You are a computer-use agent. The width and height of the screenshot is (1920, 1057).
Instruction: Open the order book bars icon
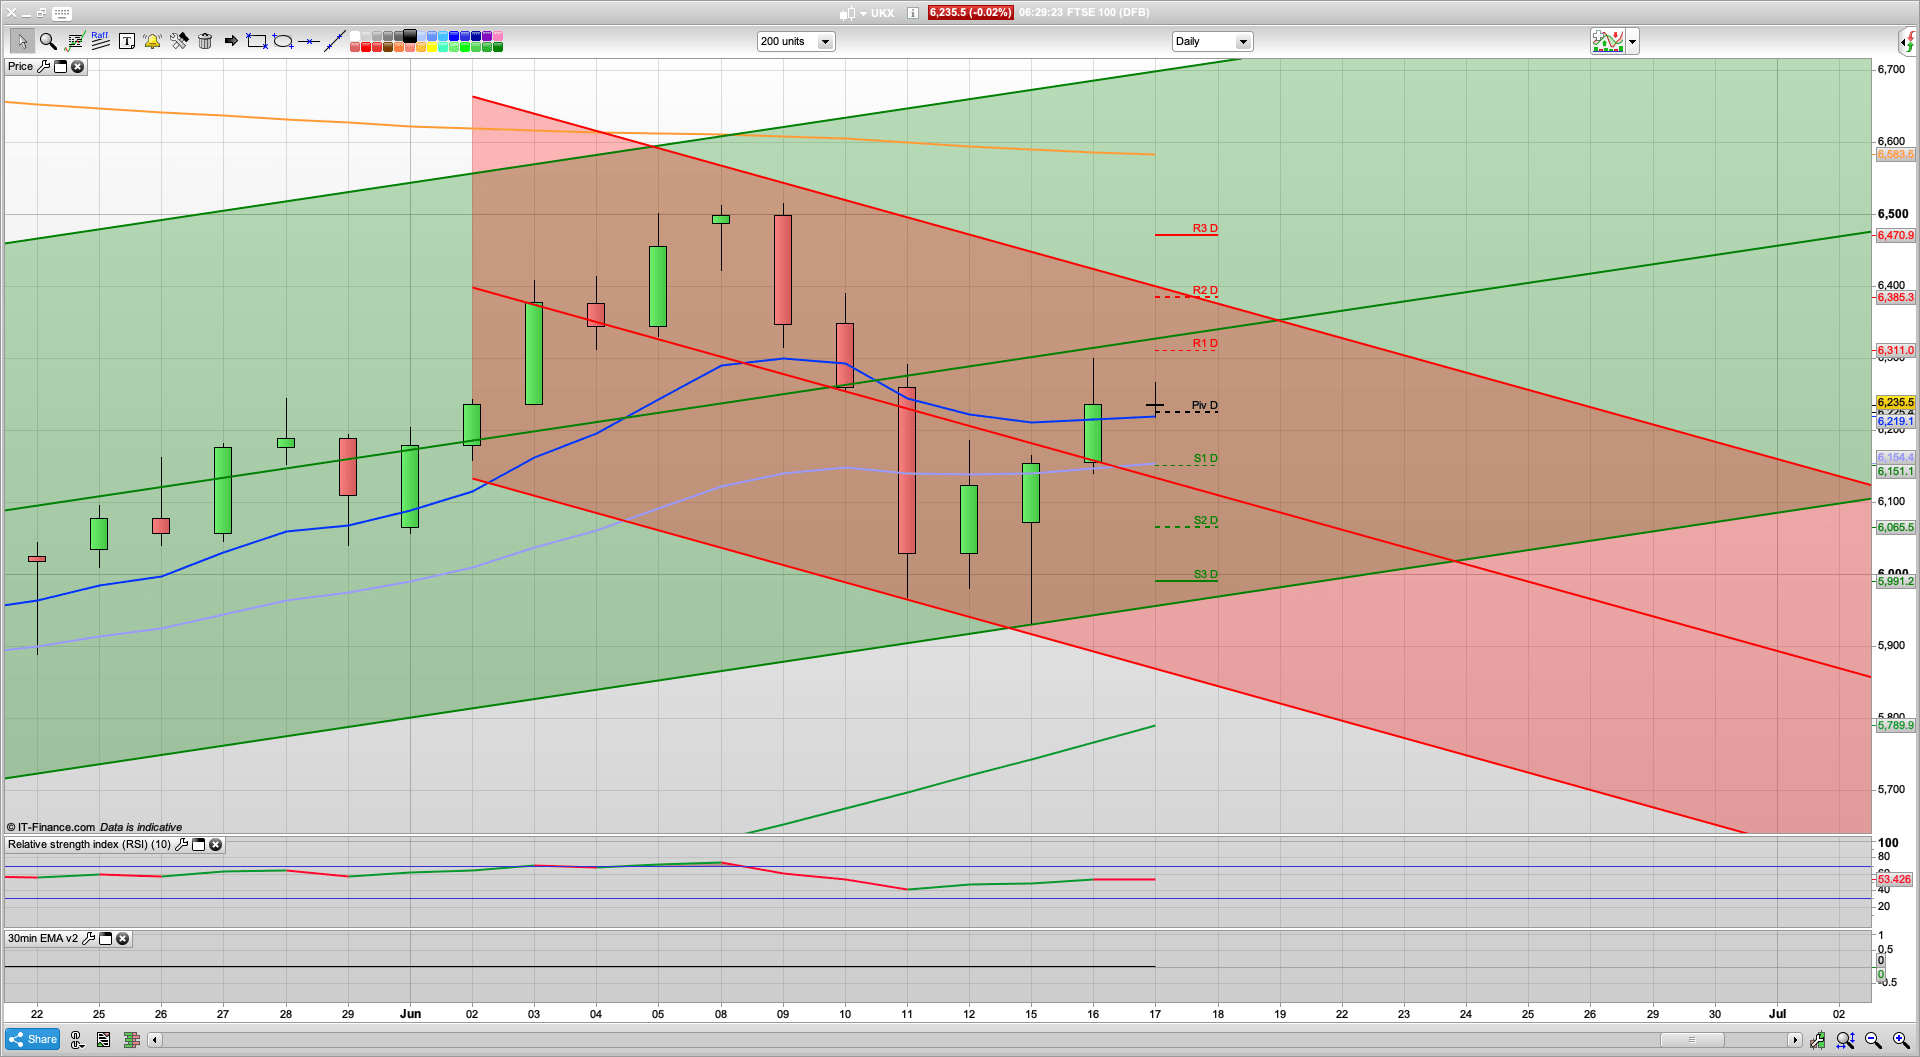tap(131, 1040)
